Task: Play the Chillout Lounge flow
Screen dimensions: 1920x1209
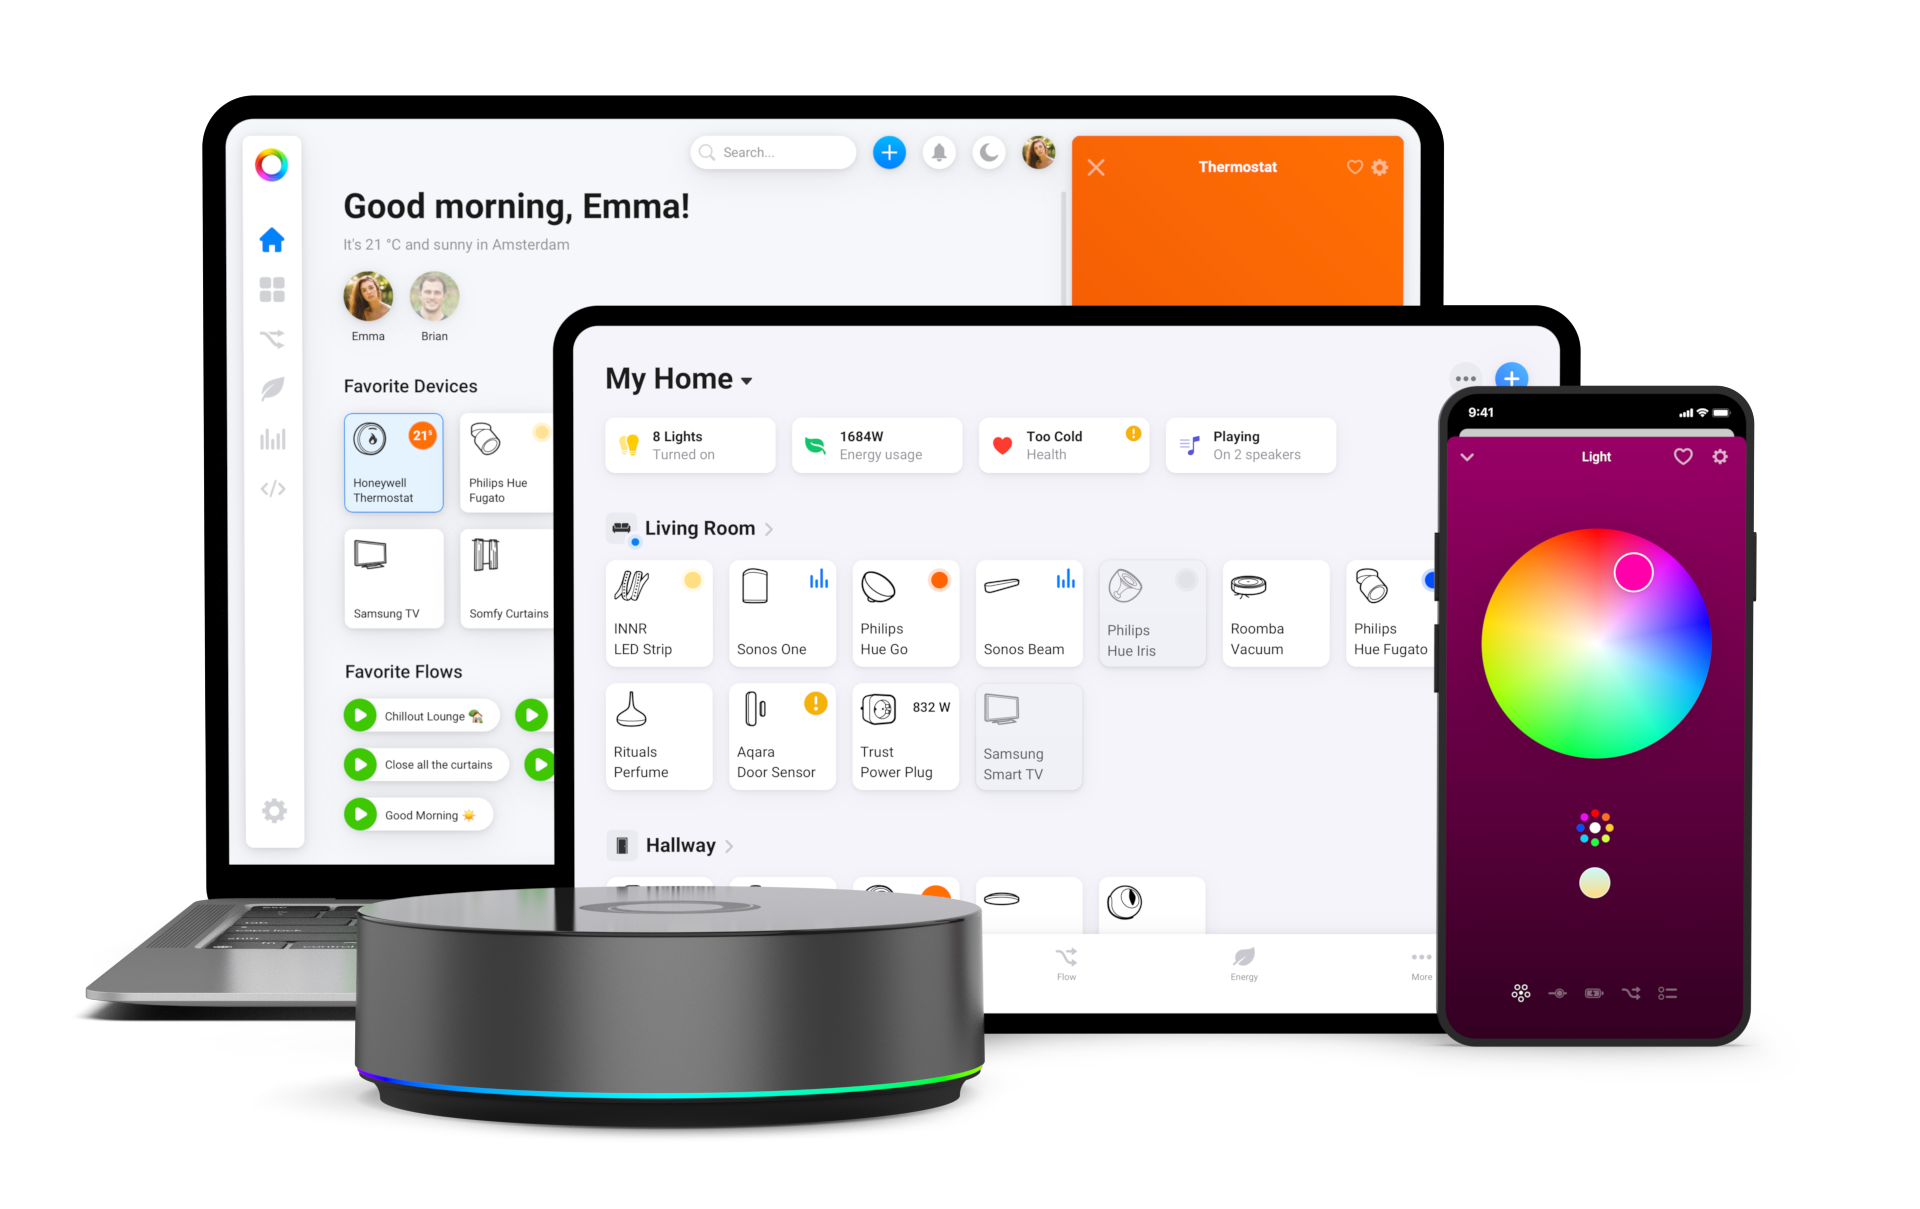Action: point(361,715)
